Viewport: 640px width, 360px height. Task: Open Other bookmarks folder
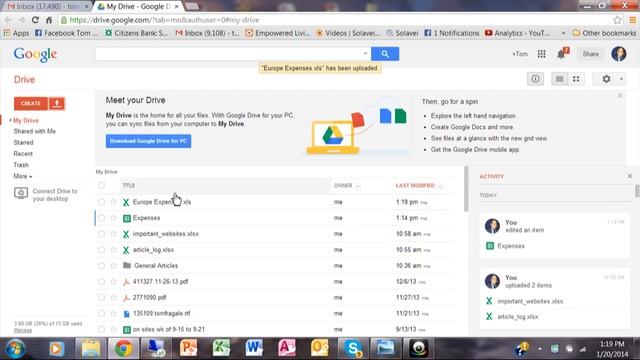[604, 33]
